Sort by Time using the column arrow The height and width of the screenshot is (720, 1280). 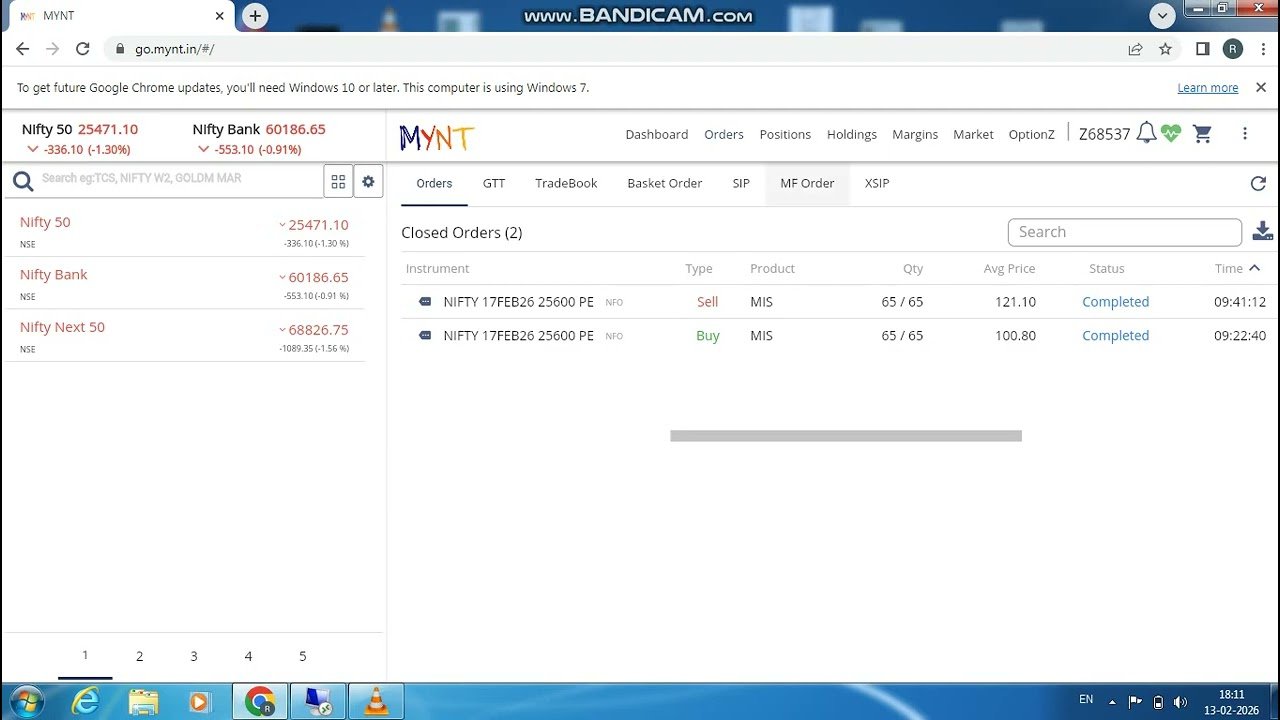(1256, 268)
